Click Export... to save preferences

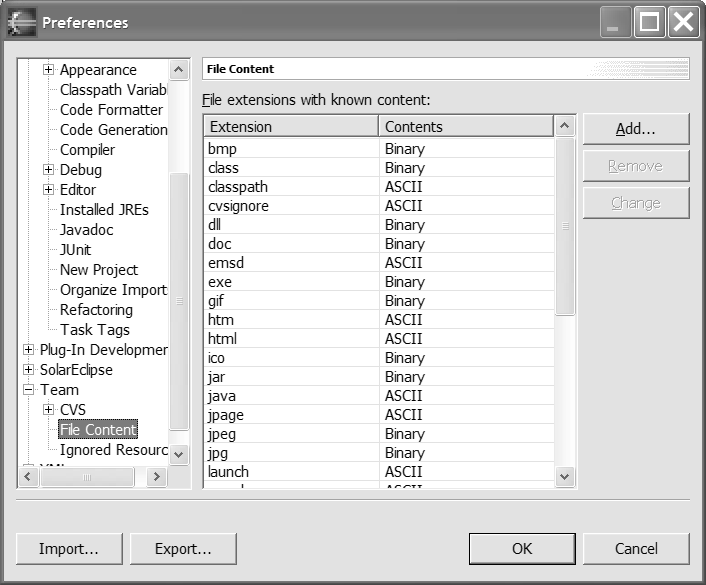point(183,548)
